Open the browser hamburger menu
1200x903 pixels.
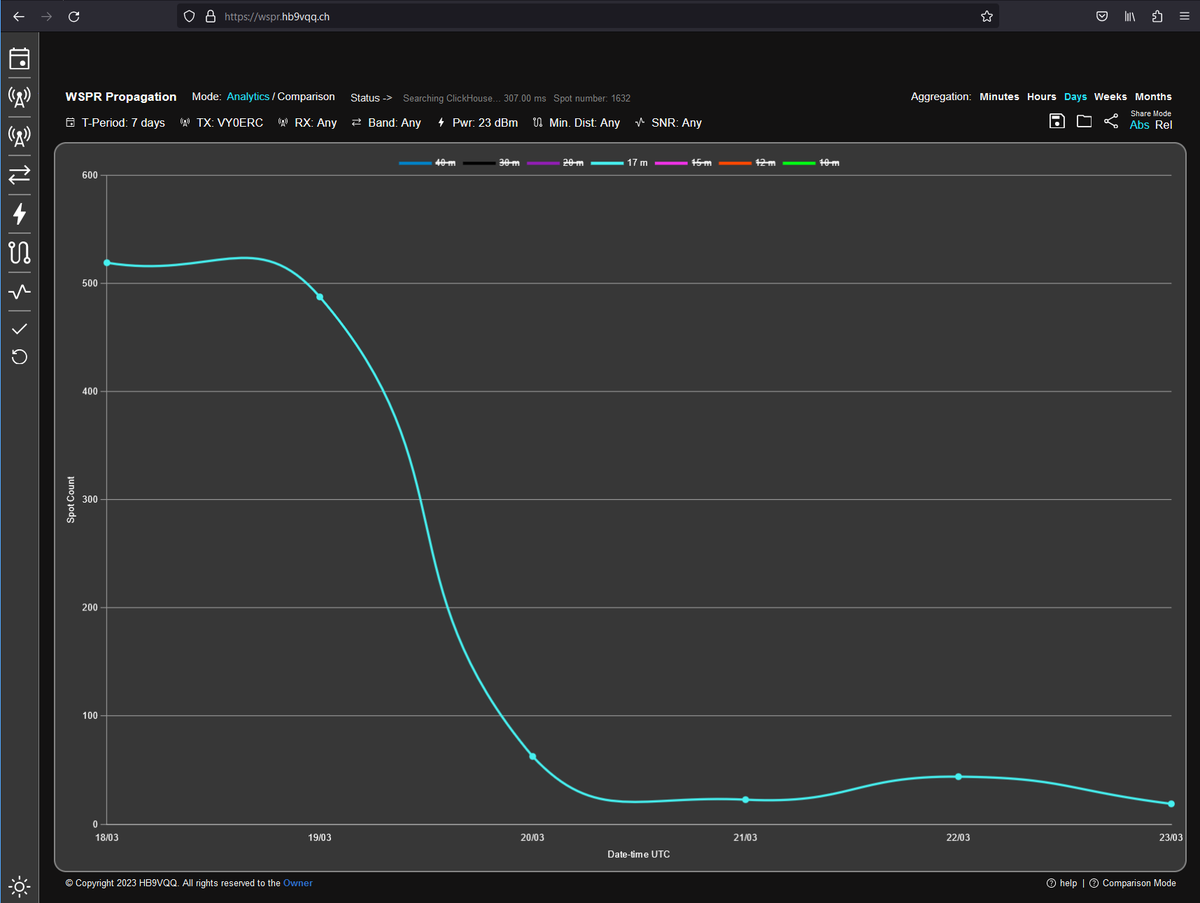1185,16
